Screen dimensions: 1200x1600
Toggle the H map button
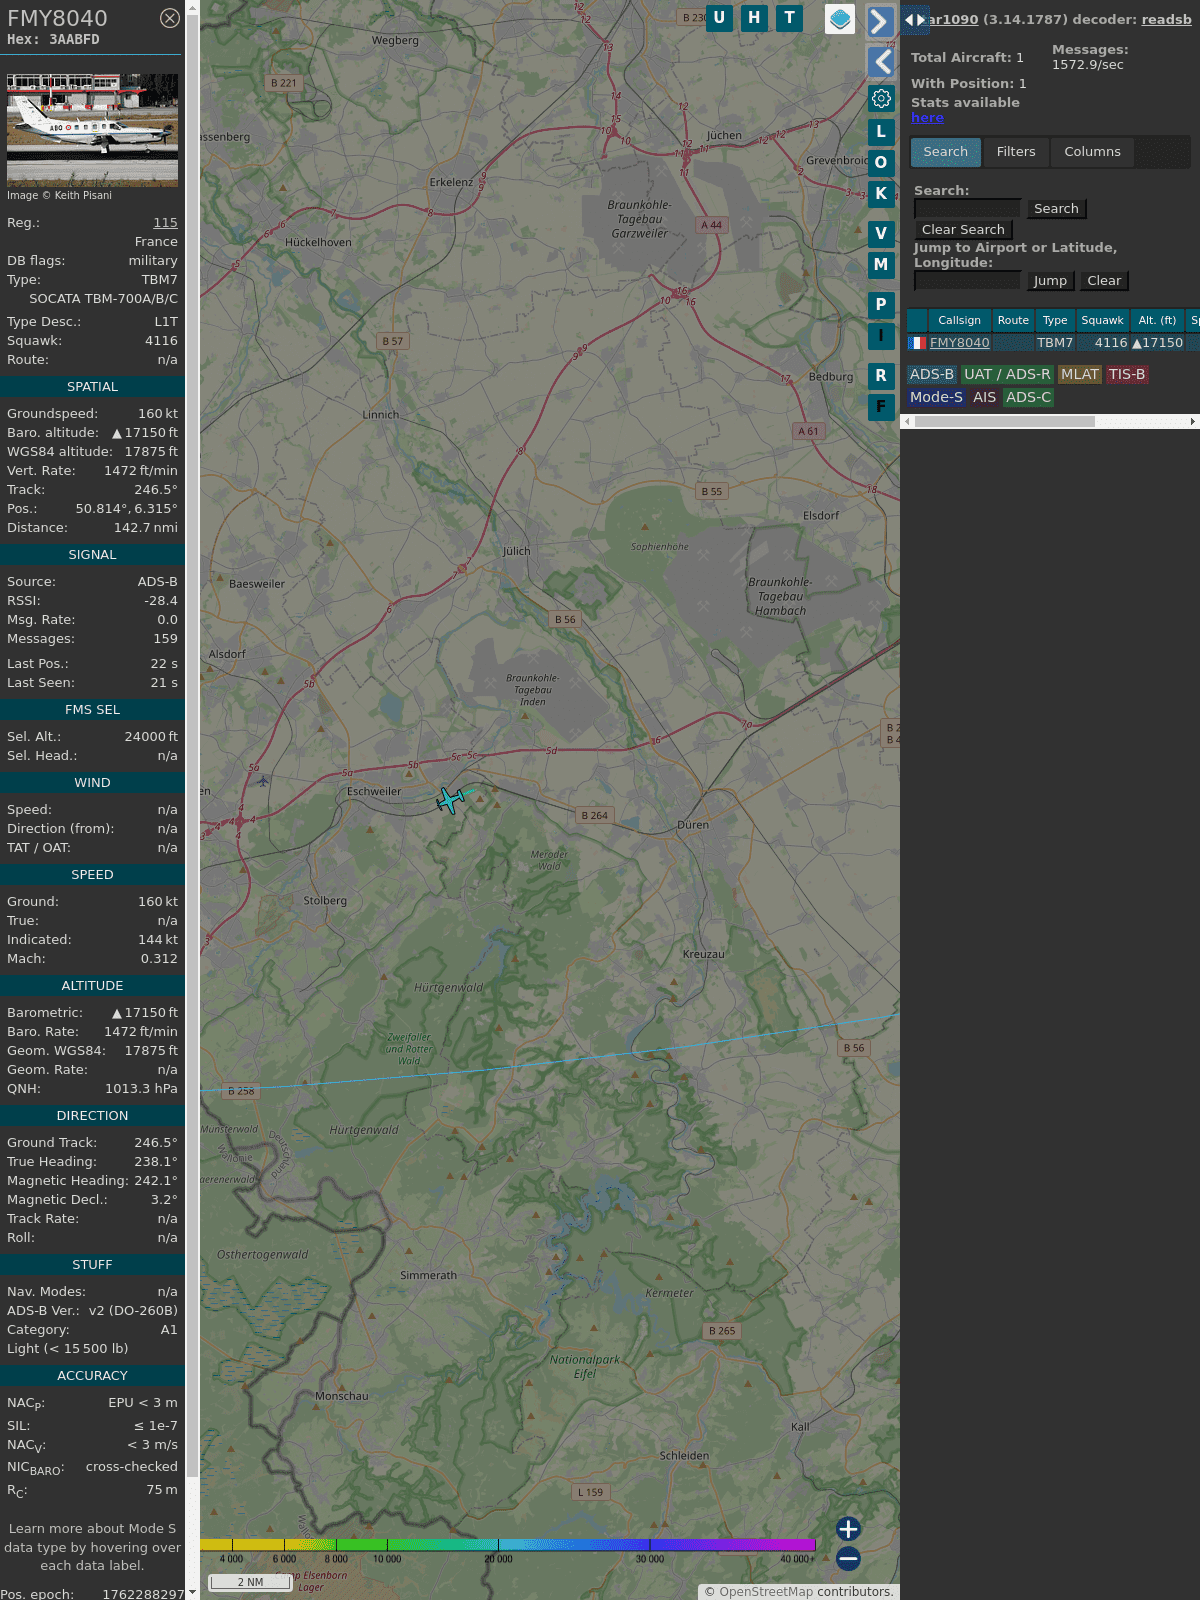coord(754,18)
